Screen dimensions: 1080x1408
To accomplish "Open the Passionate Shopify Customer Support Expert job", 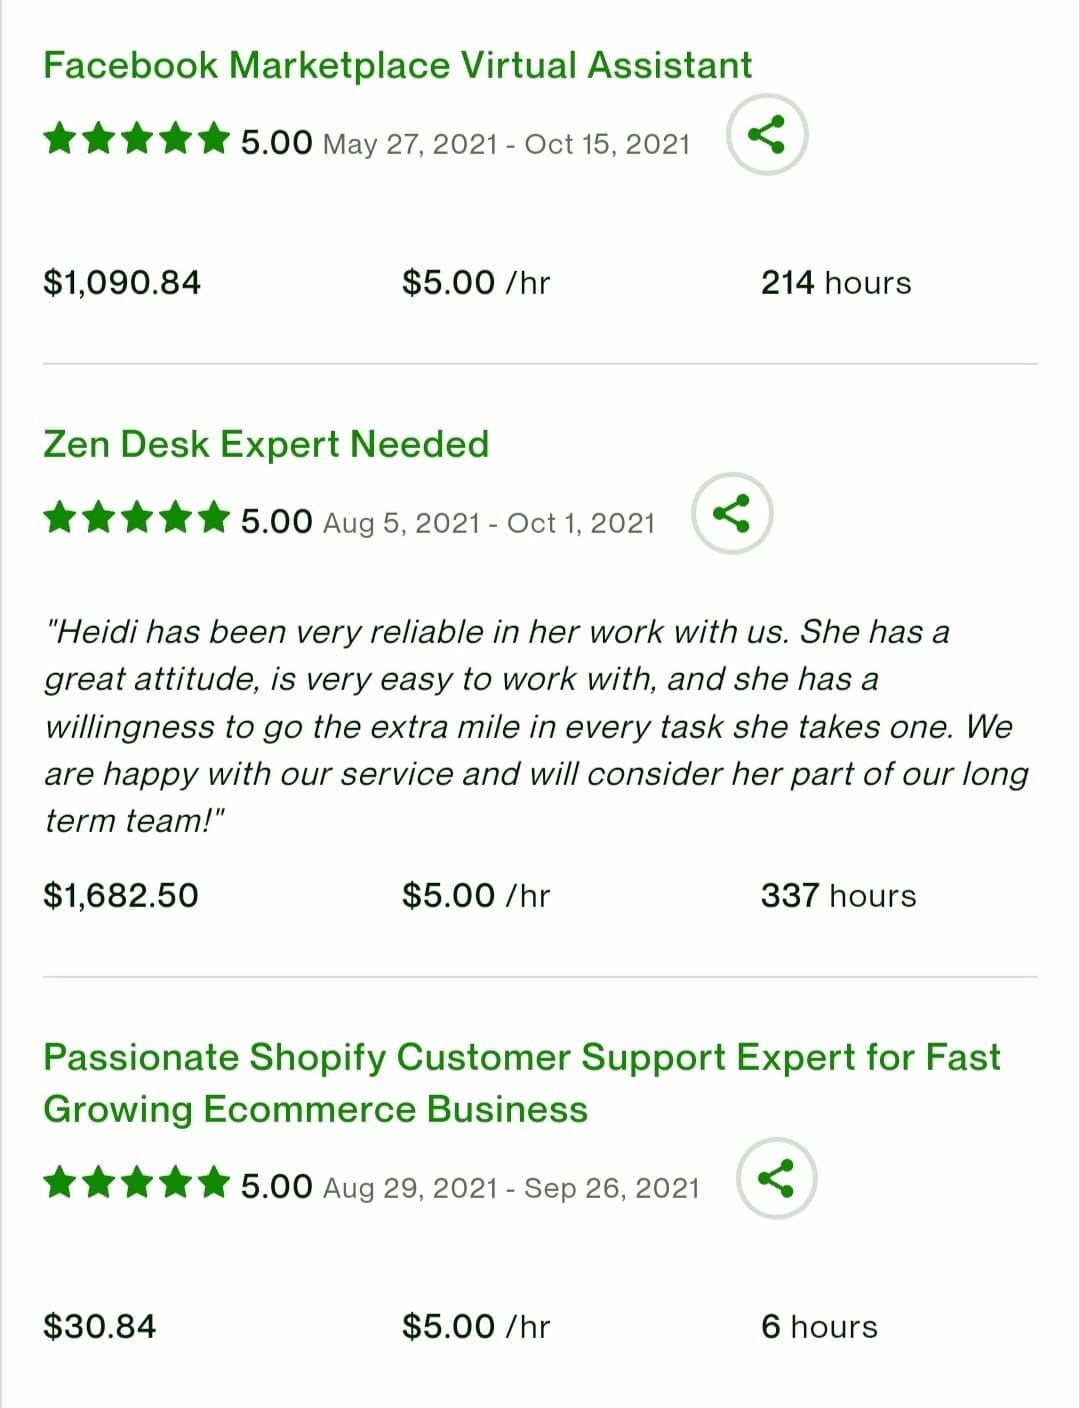I will 522,1083.
